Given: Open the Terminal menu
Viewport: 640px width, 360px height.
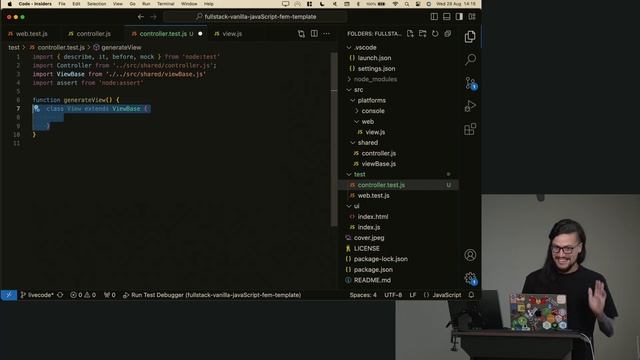Looking at the screenshot, I should pyautogui.click(x=166, y=4).
